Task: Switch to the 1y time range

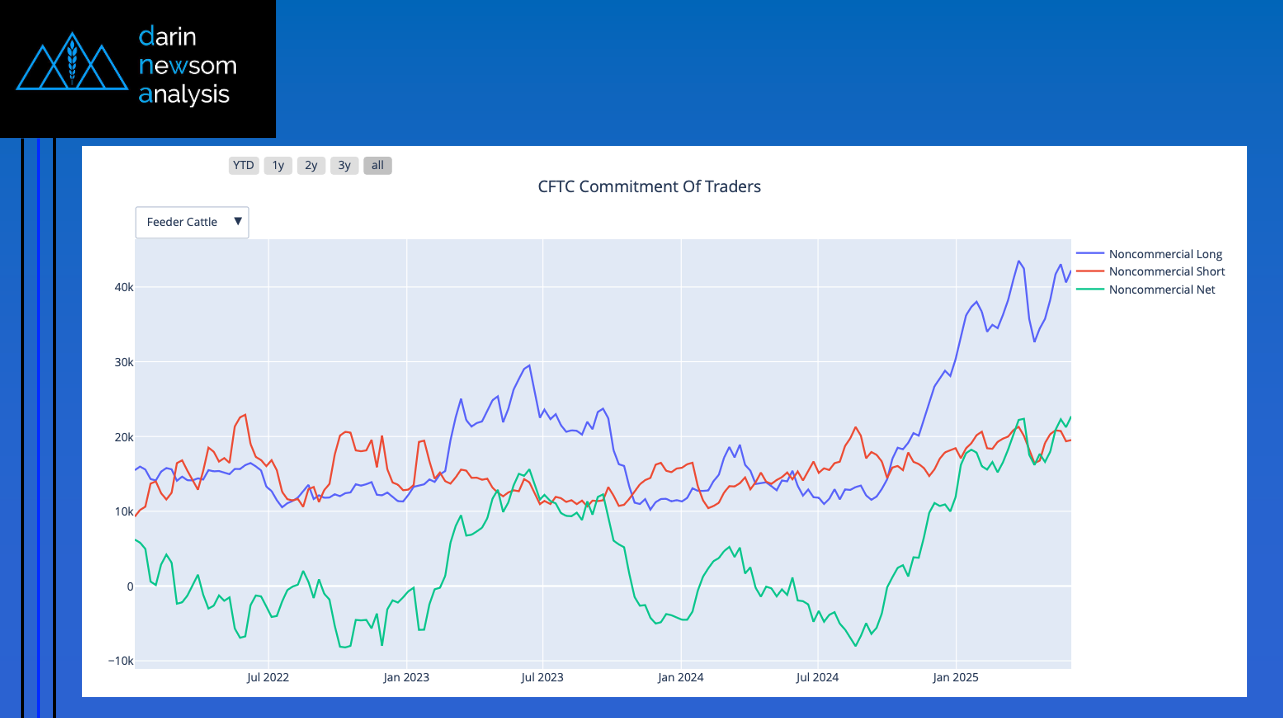Action: (278, 166)
